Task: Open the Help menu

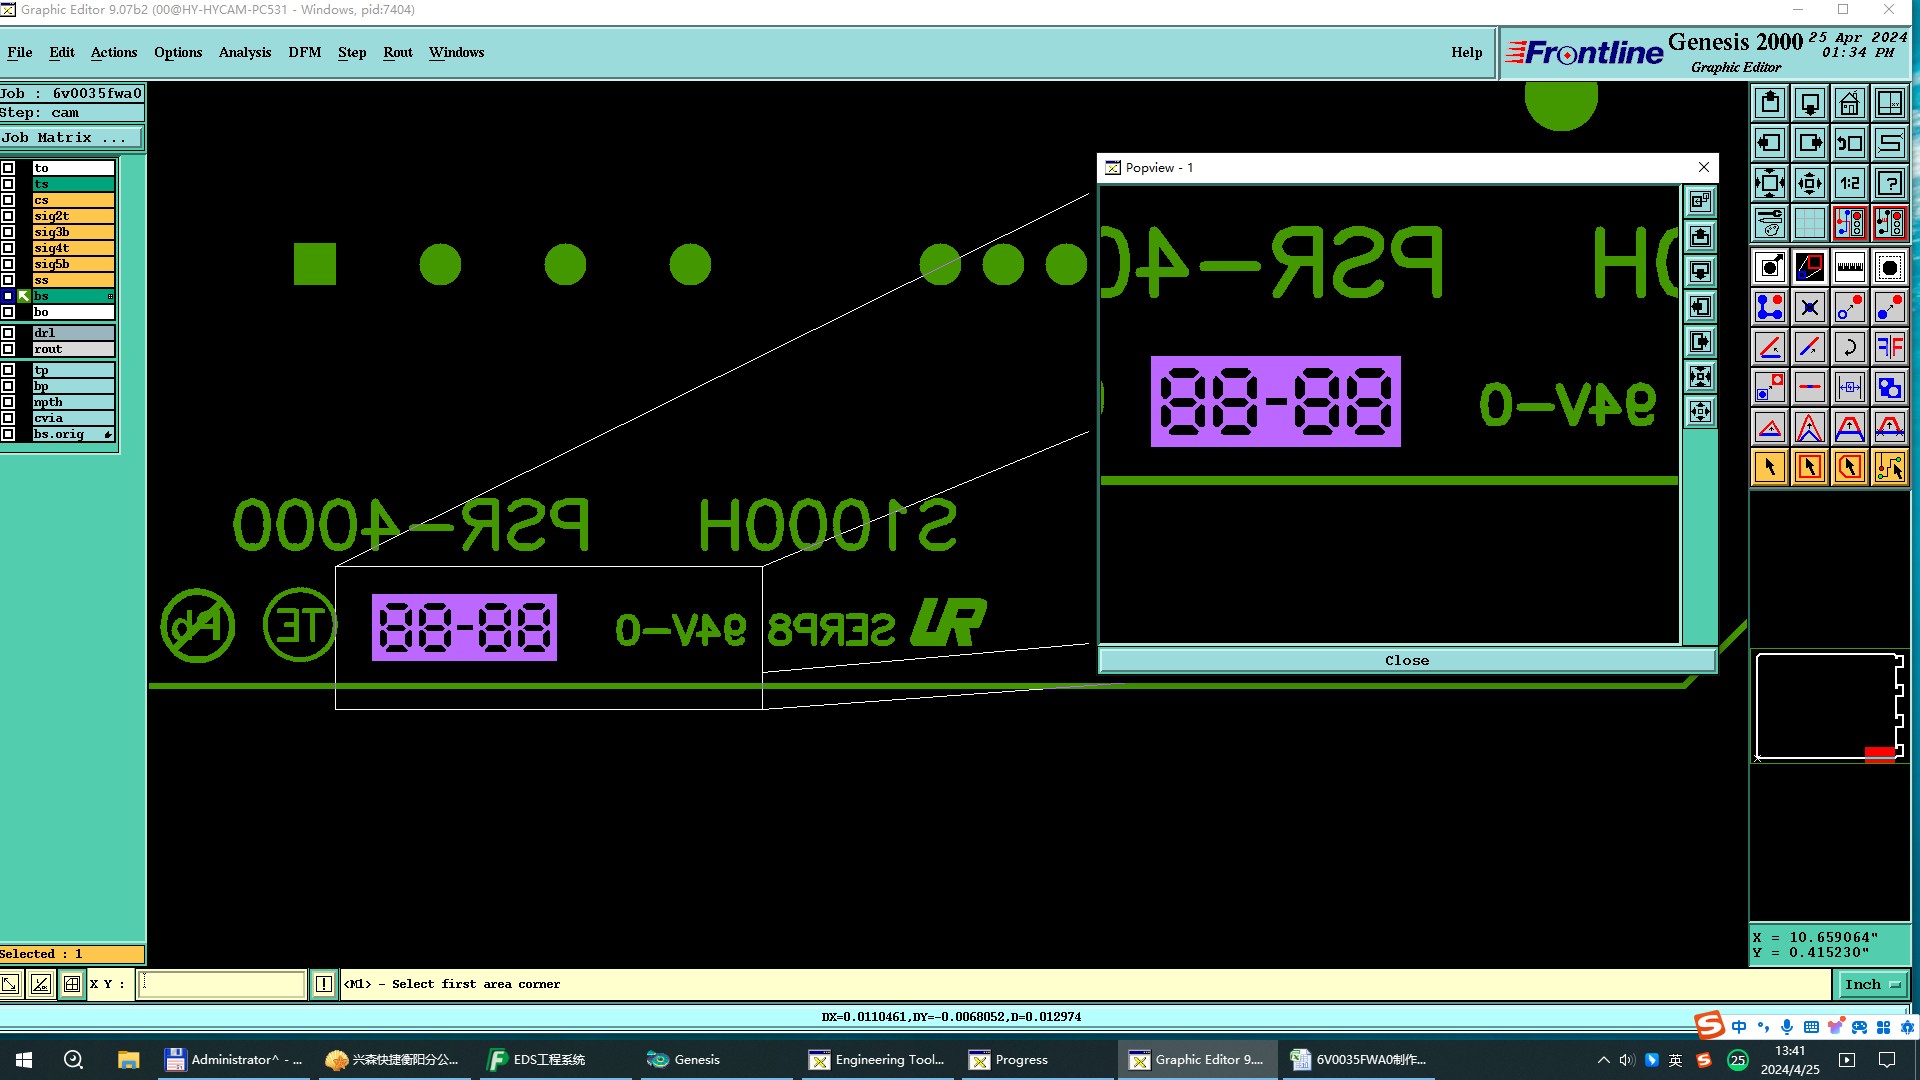Action: (1467, 52)
